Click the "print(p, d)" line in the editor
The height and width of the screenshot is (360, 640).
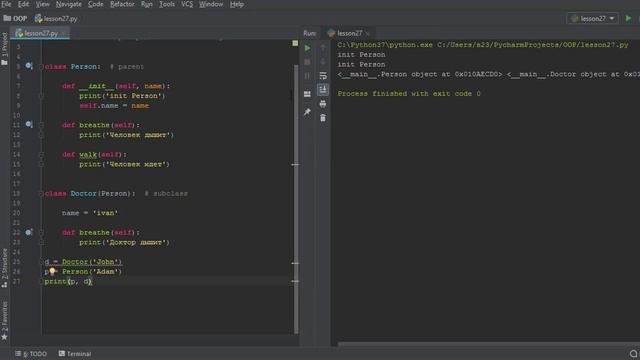69,281
